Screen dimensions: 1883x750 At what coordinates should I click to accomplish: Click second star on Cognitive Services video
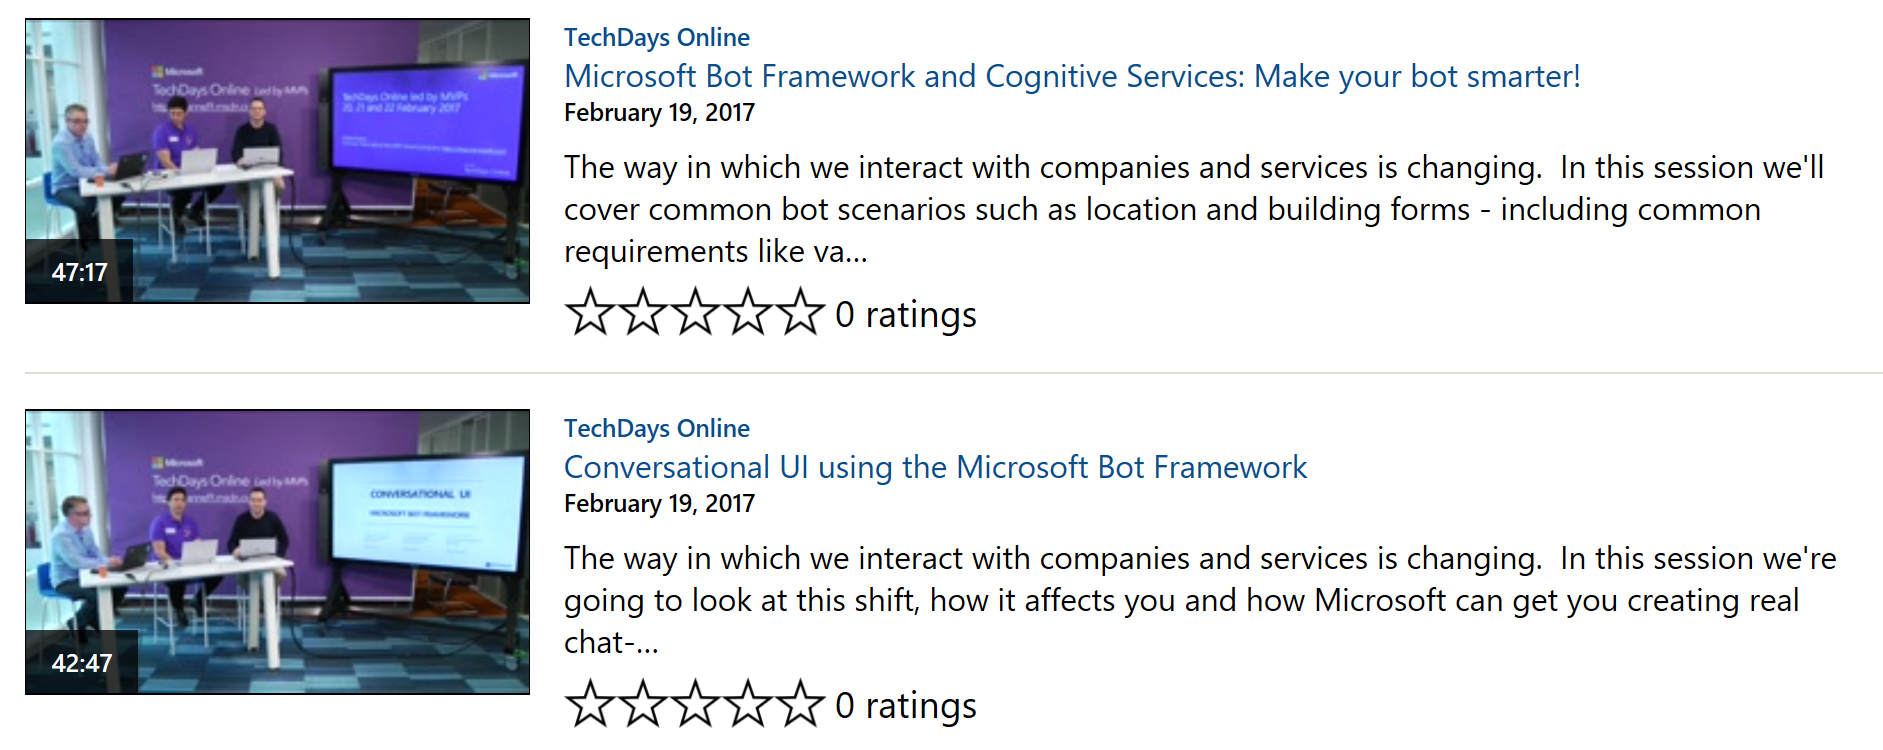tap(643, 312)
